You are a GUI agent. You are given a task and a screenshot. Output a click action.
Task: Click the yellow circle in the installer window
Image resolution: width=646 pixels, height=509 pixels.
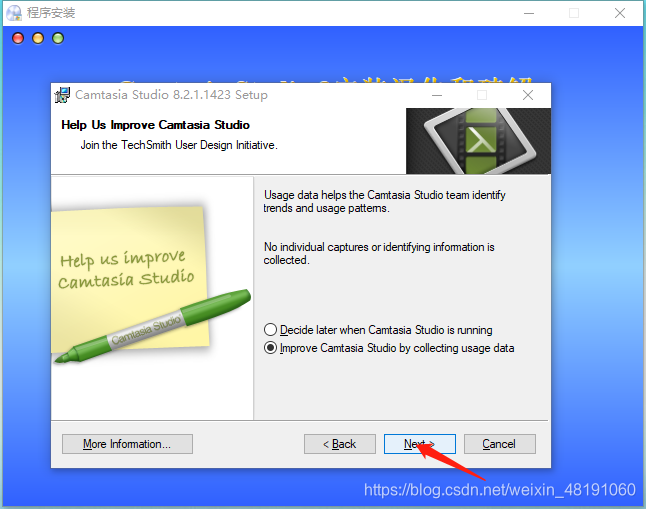point(38,38)
